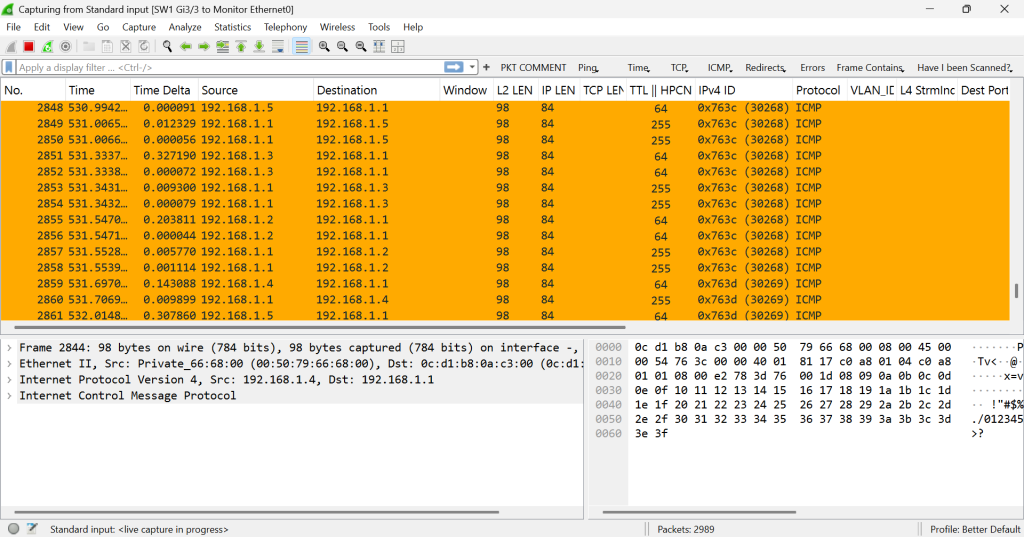Restart the current capture
Viewport: 1024px width, 537px height.
pos(47,46)
